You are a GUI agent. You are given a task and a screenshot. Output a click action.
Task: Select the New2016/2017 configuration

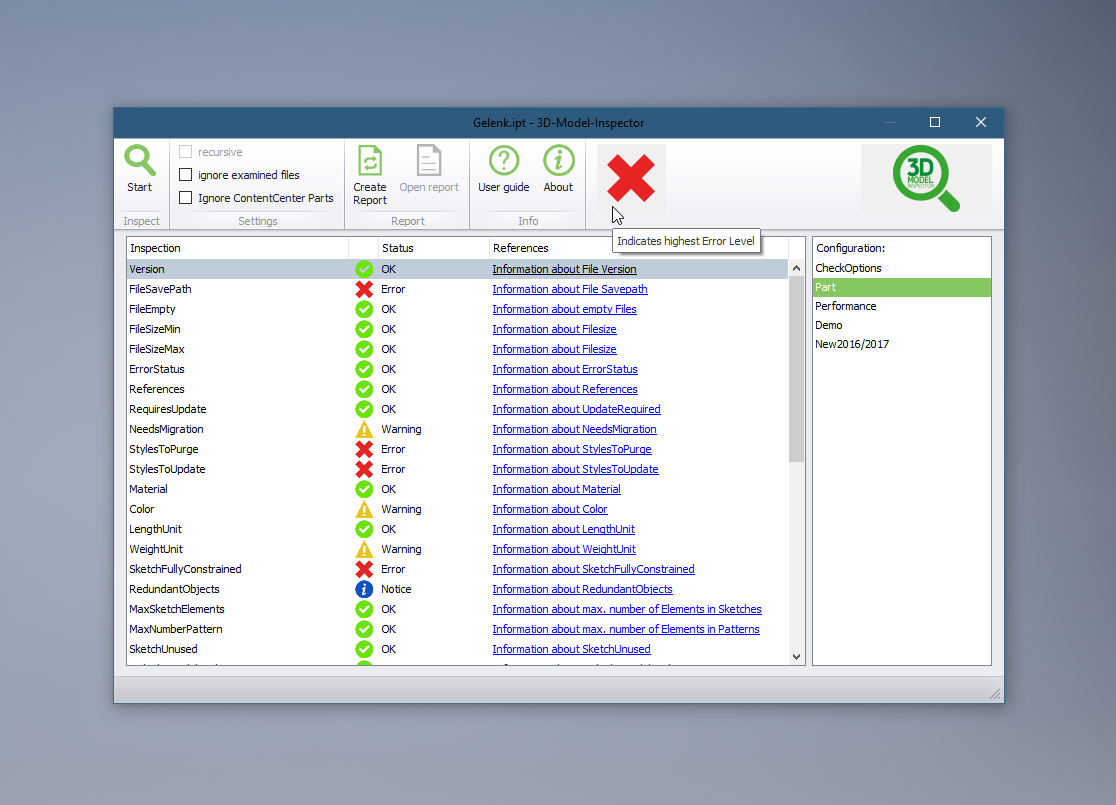coord(901,344)
